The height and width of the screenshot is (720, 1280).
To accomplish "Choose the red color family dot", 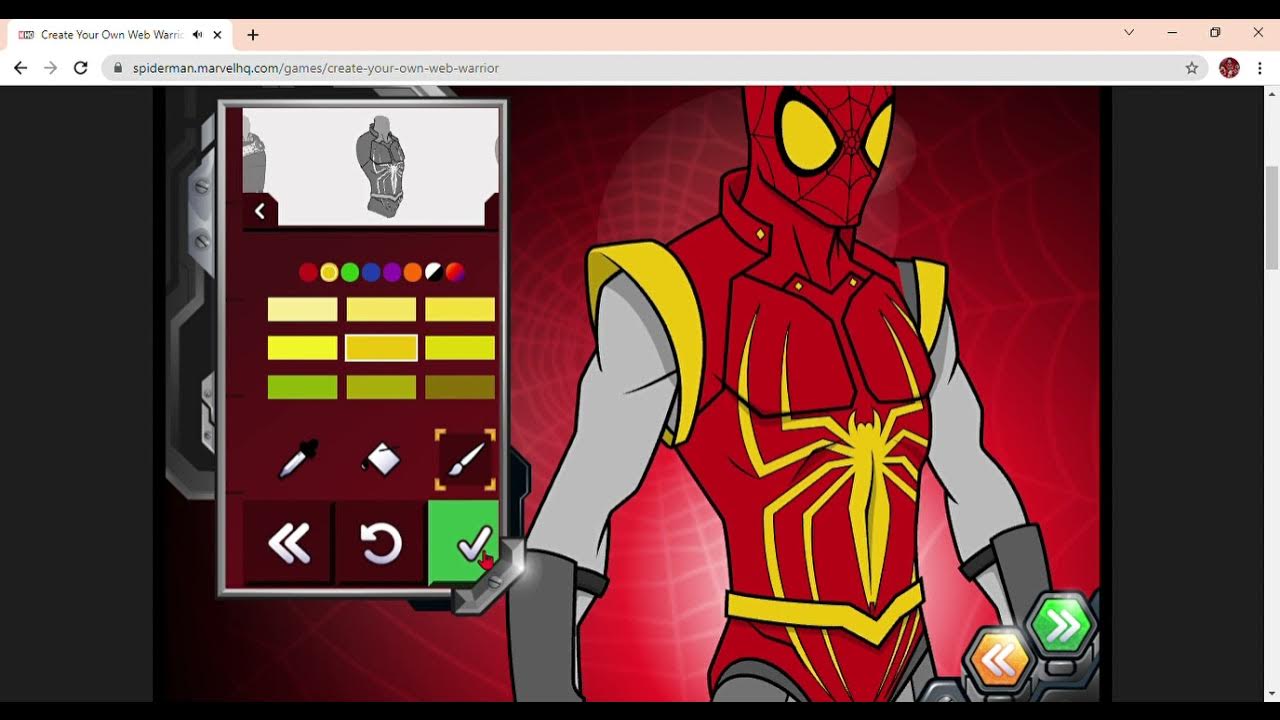I will click(x=308, y=272).
